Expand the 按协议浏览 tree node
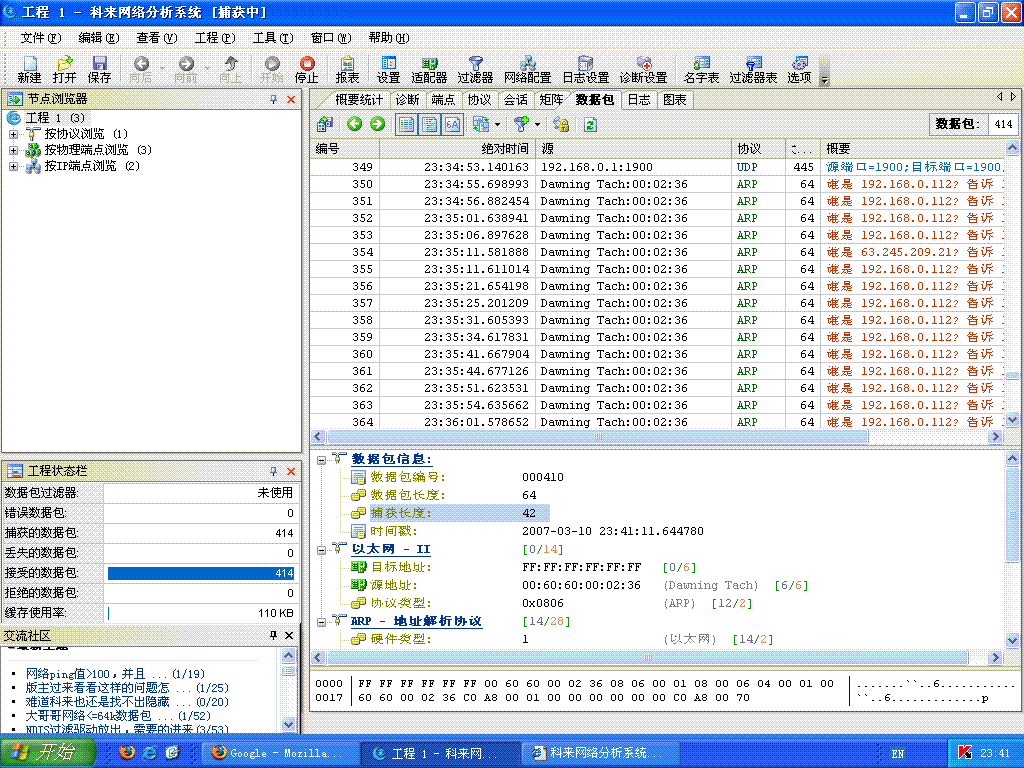 14,134
